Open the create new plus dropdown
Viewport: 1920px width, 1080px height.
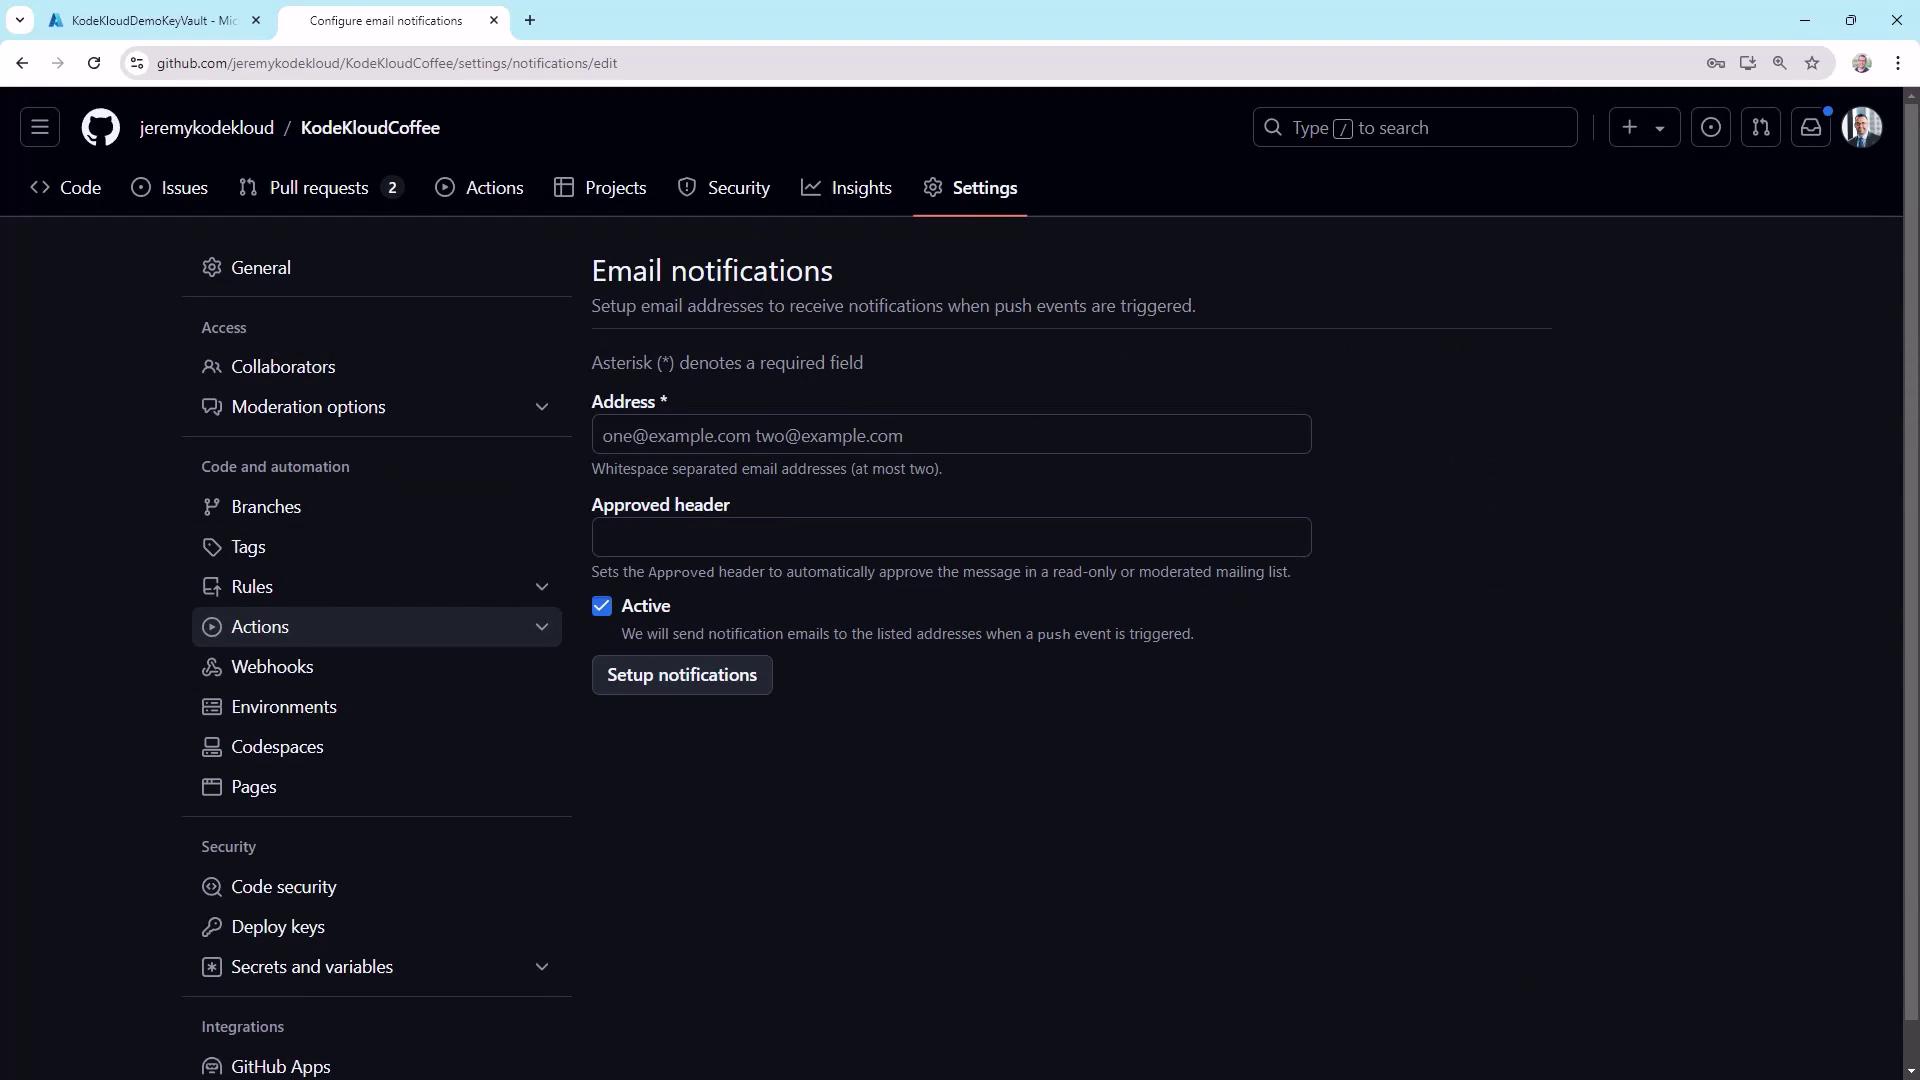1644,127
